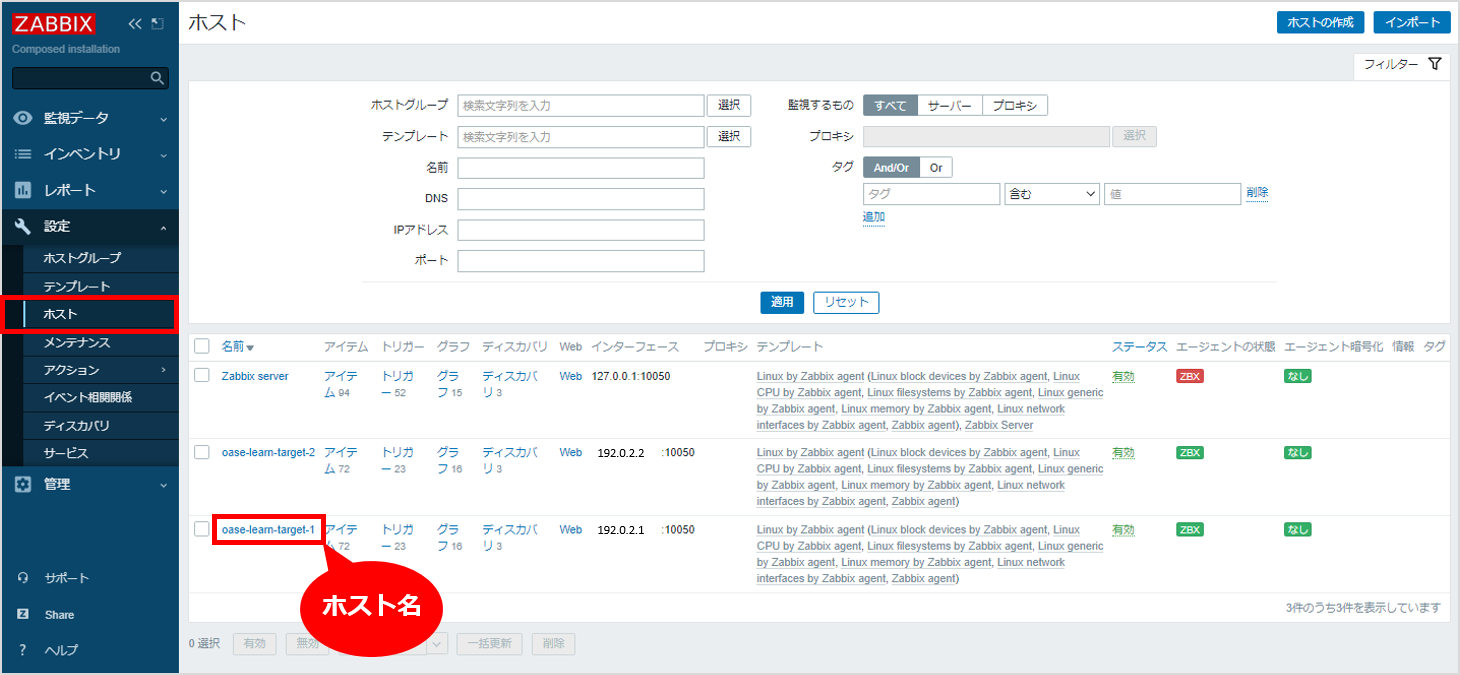Click the headset icon next to サポート

click(x=23, y=578)
